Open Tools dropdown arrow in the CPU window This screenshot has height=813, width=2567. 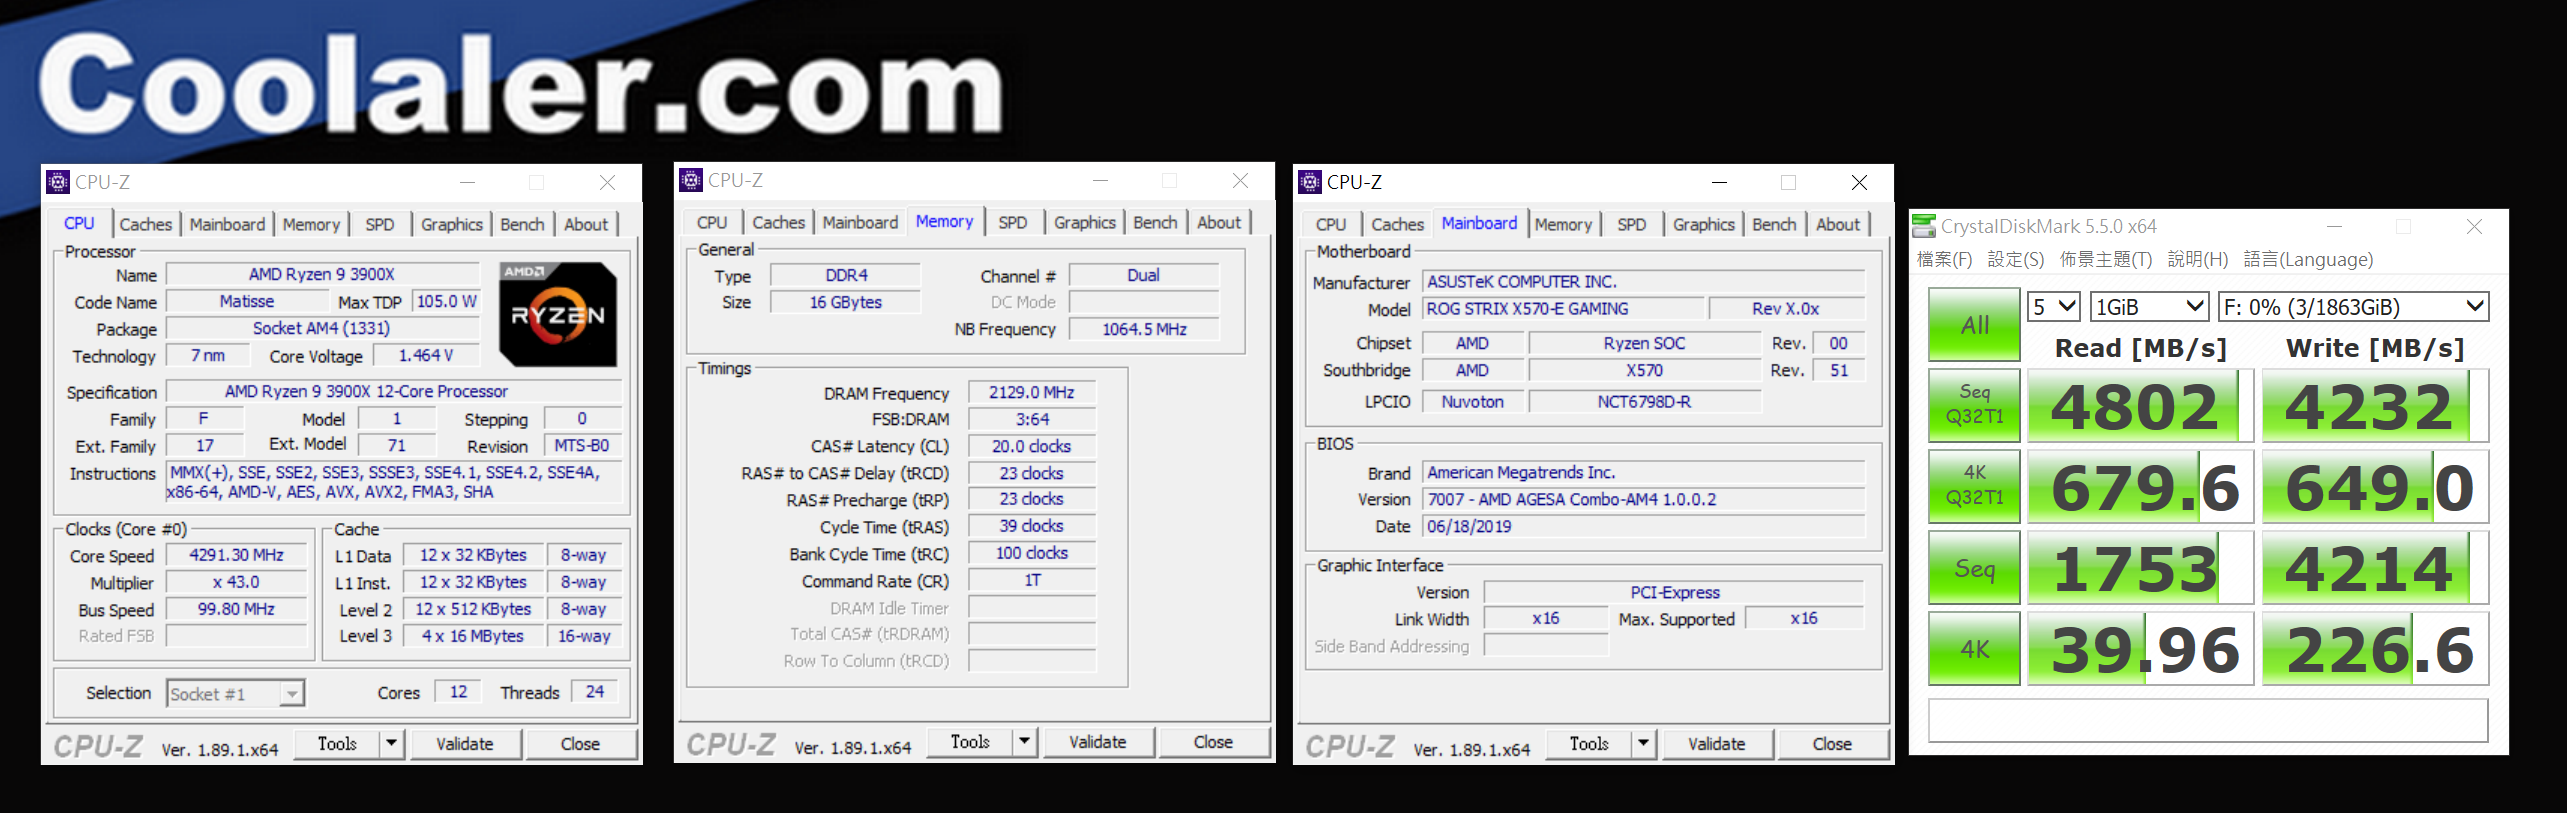[x=392, y=744]
